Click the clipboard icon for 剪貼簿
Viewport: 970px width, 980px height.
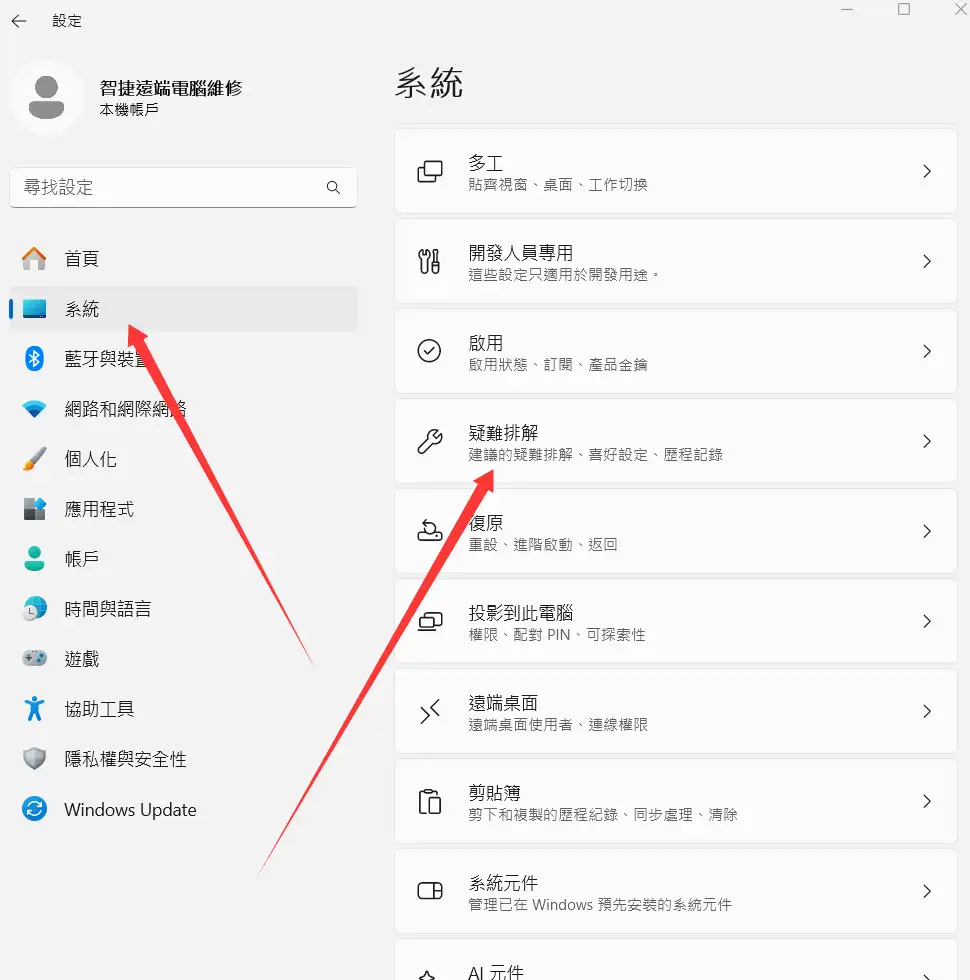[x=429, y=801]
